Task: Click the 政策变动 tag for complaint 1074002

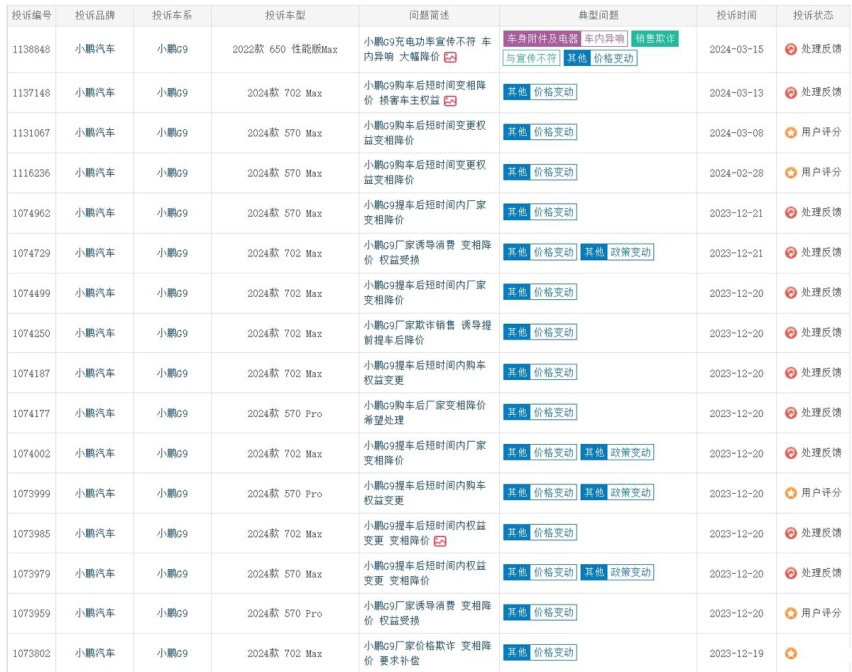Action: [630, 453]
